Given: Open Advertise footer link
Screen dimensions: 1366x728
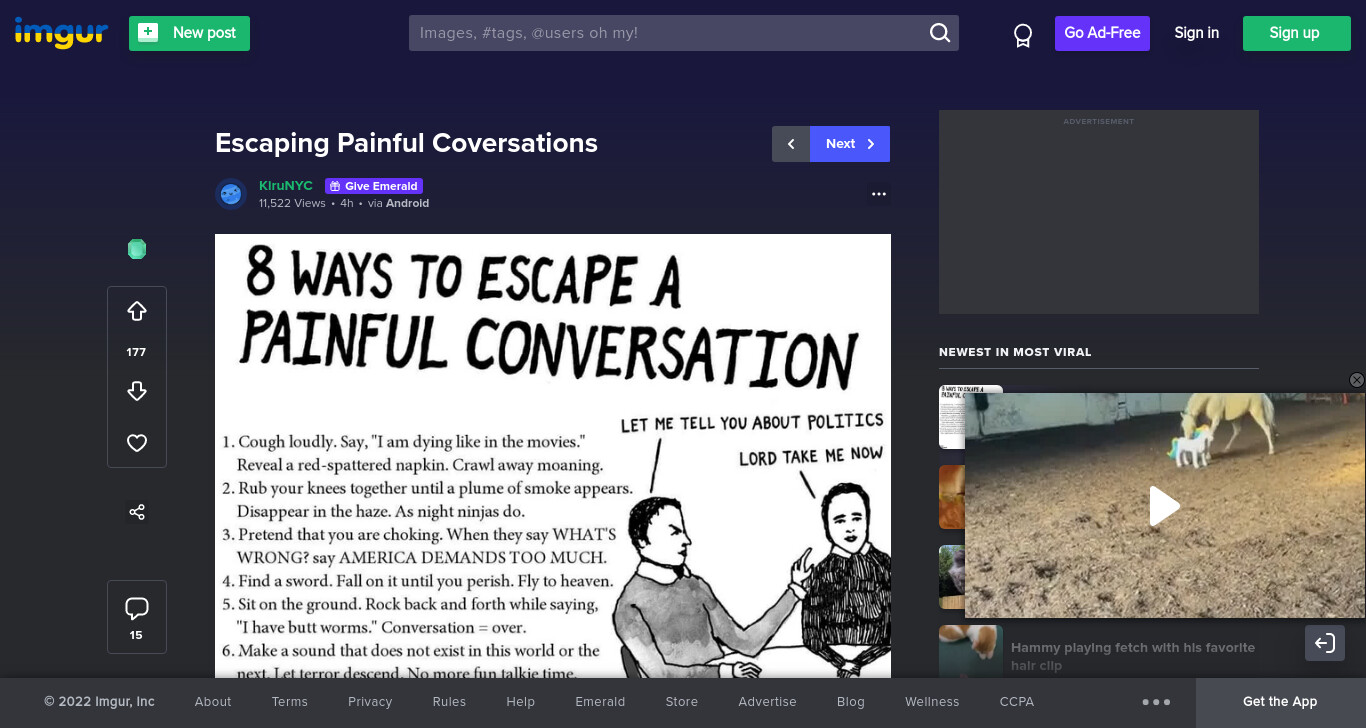Looking at the screenshot, I should coord(767,702).
